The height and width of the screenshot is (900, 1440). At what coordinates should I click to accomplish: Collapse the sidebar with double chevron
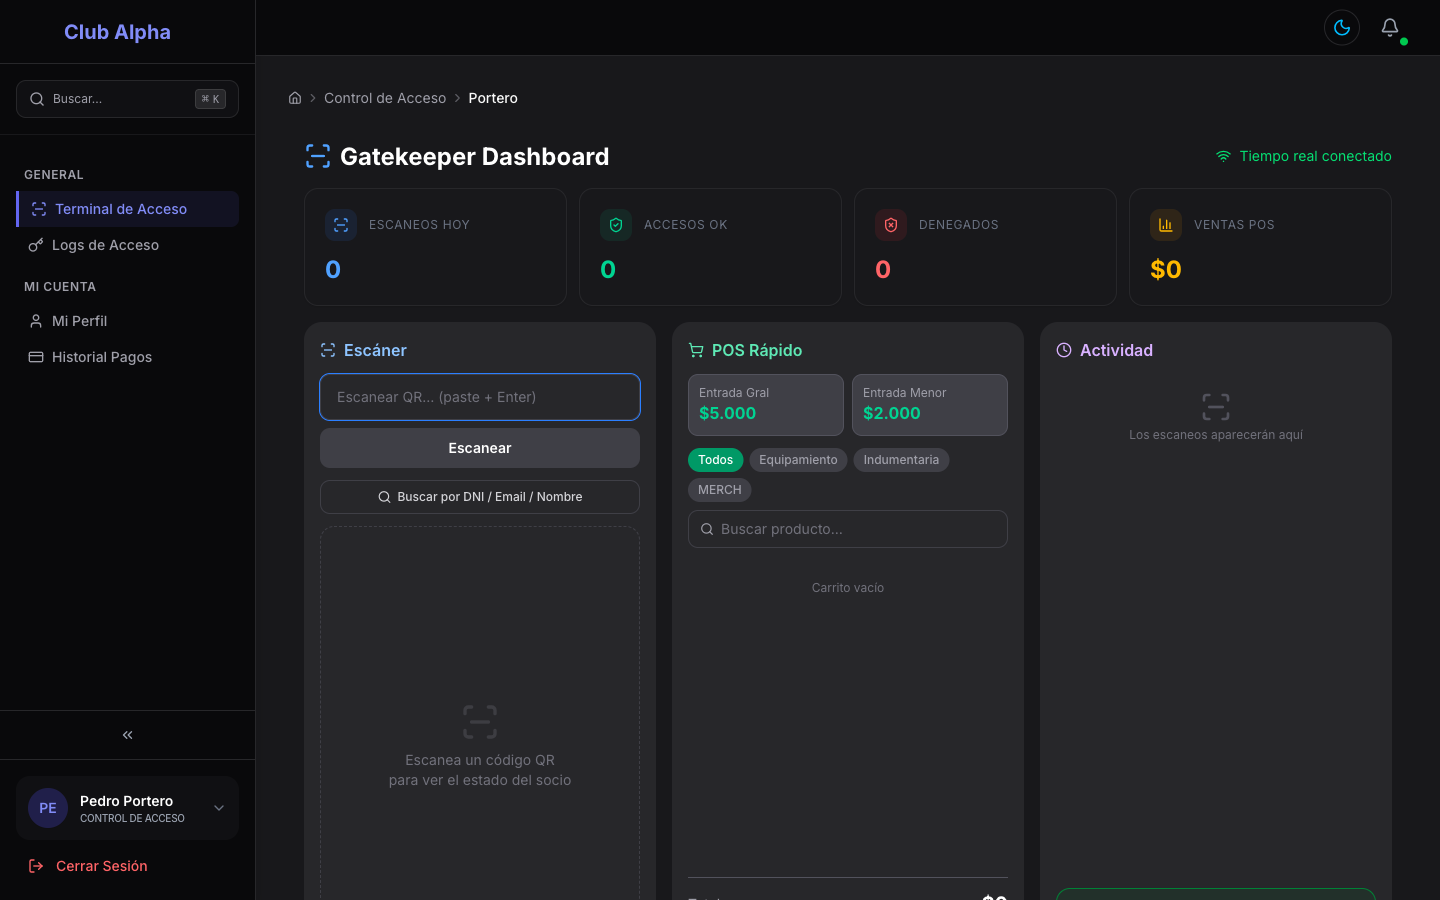tap(127, 735)
